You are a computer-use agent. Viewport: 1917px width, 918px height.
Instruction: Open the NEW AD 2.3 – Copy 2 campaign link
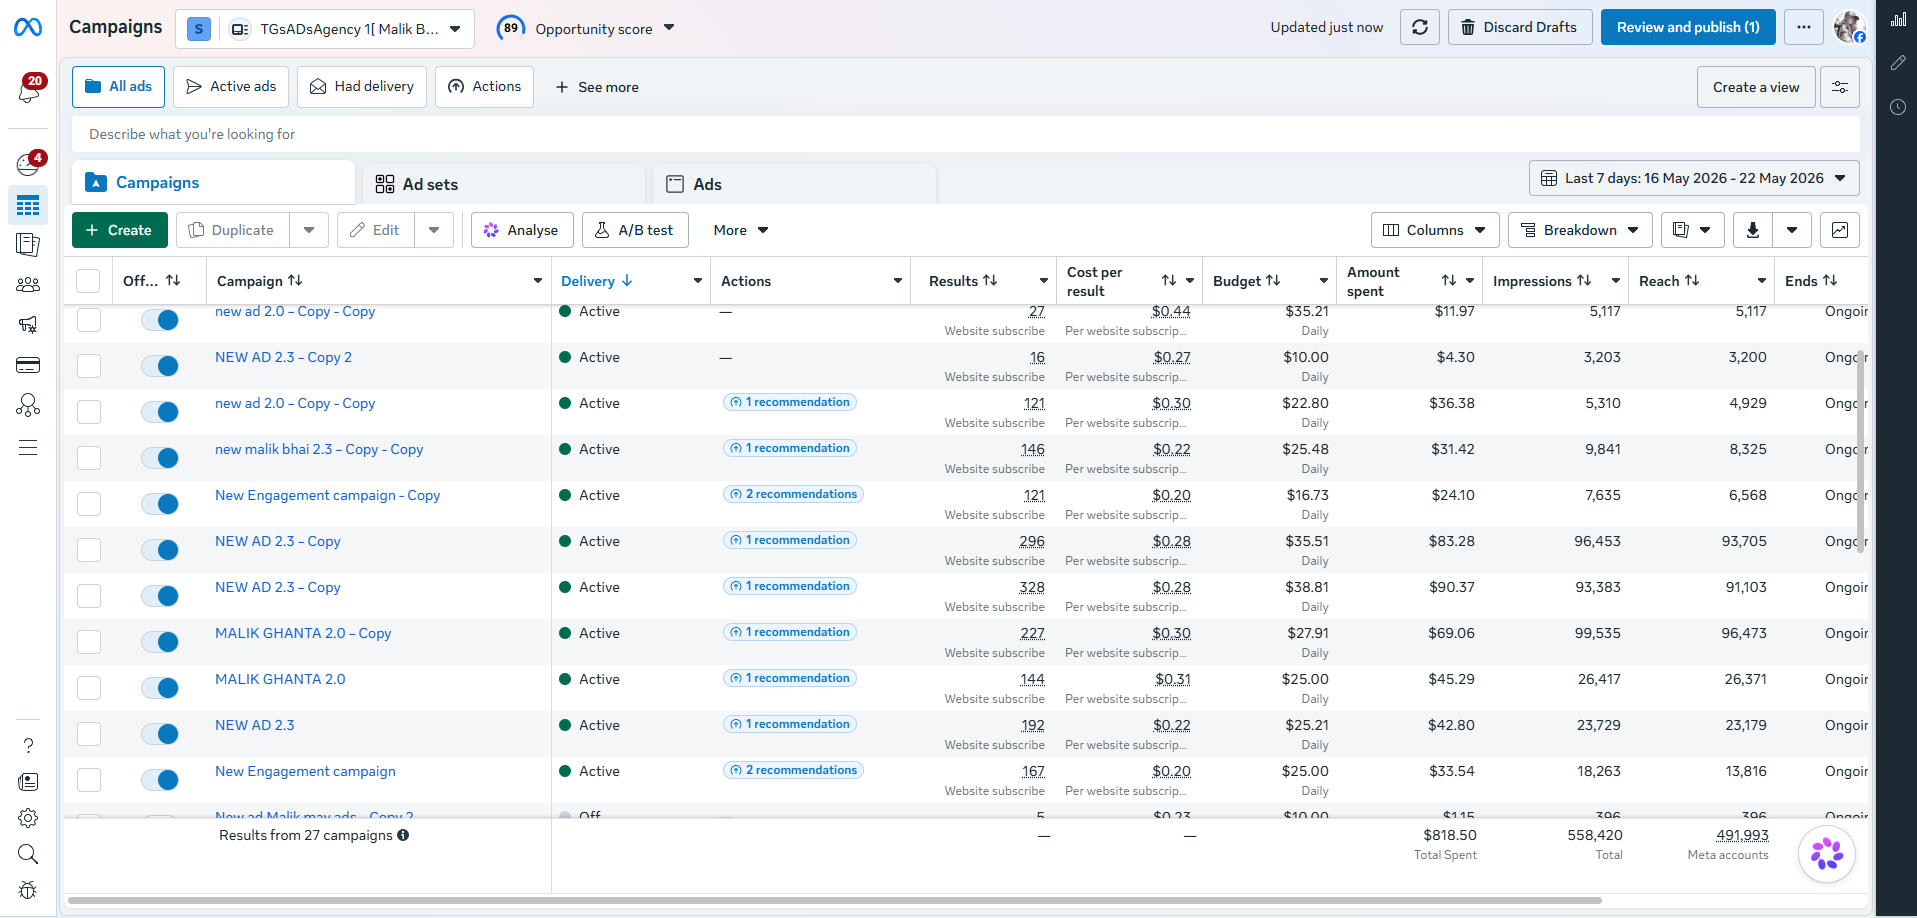(x=283, y=357)
